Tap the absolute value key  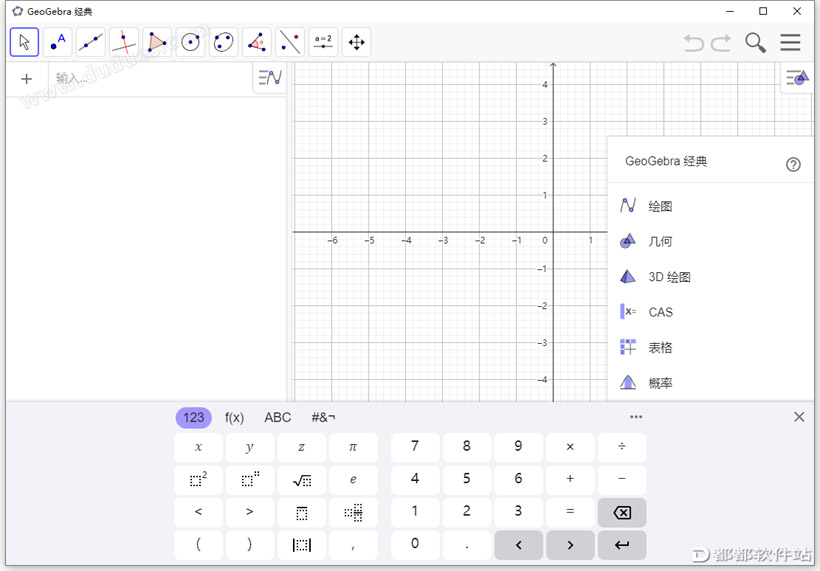click(x=301, y=545)
